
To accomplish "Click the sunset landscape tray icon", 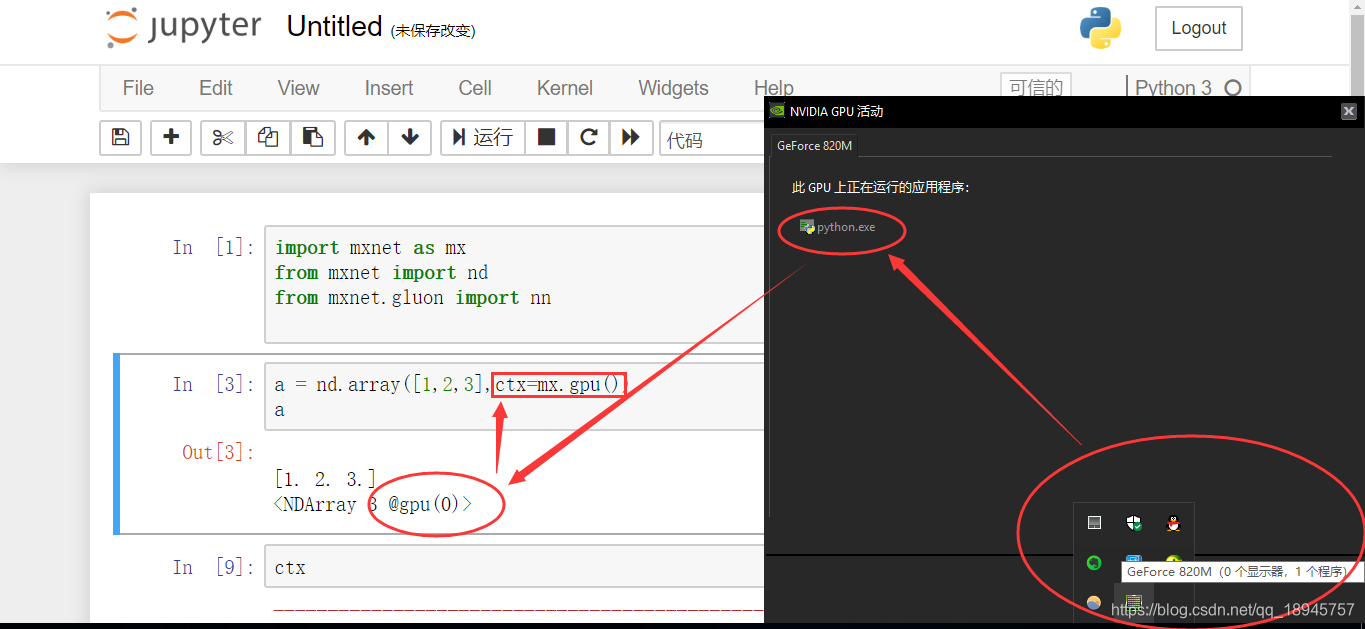I will pos(1094,603).
